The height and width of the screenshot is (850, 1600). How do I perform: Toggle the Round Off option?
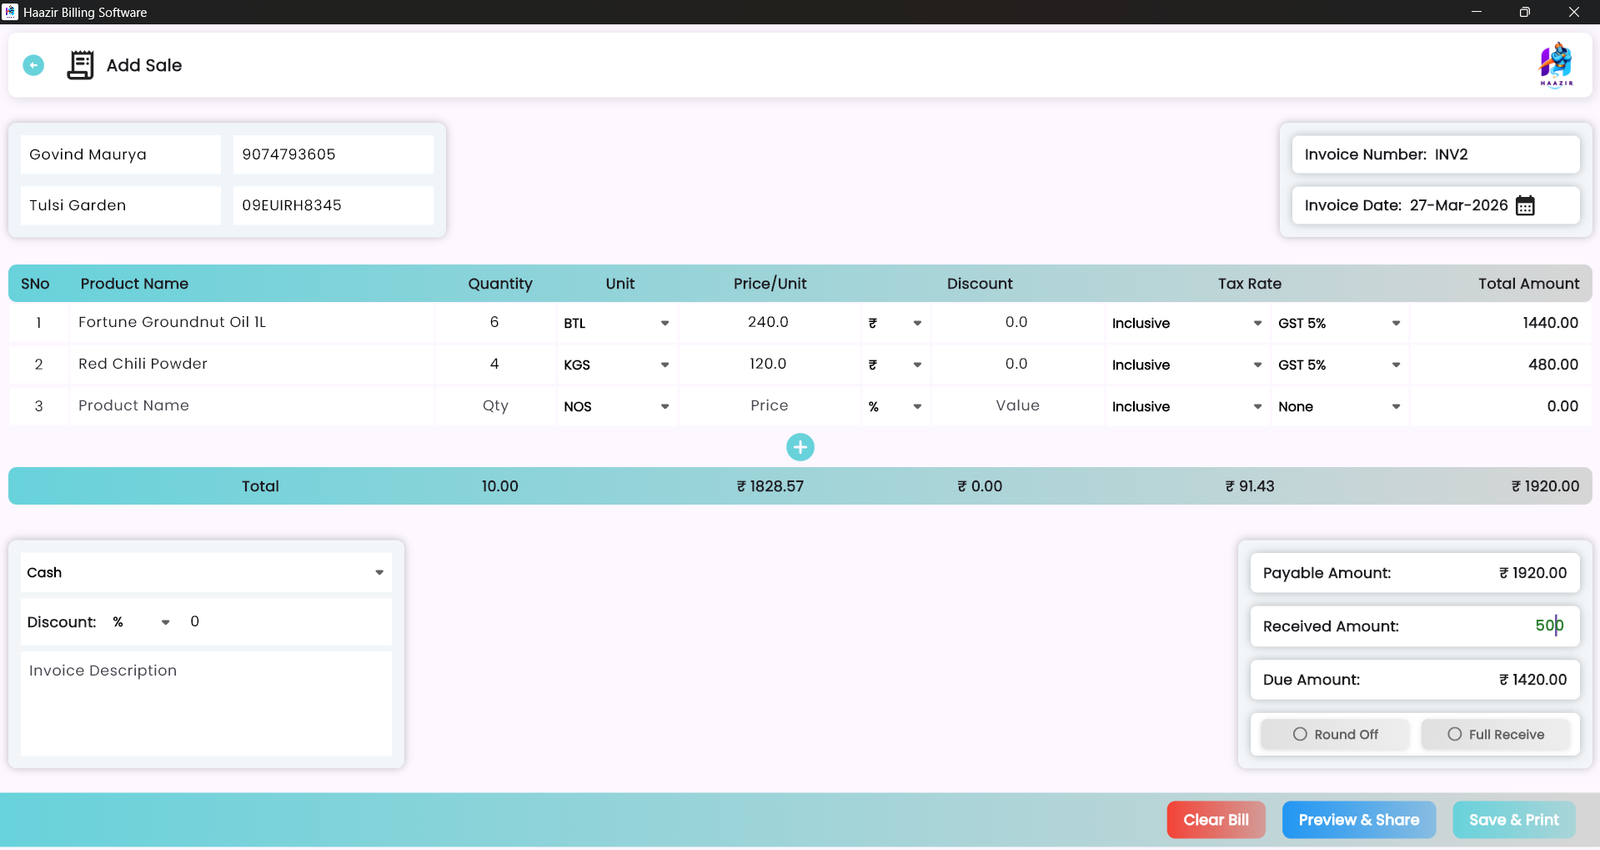(x=1335, y=734)
